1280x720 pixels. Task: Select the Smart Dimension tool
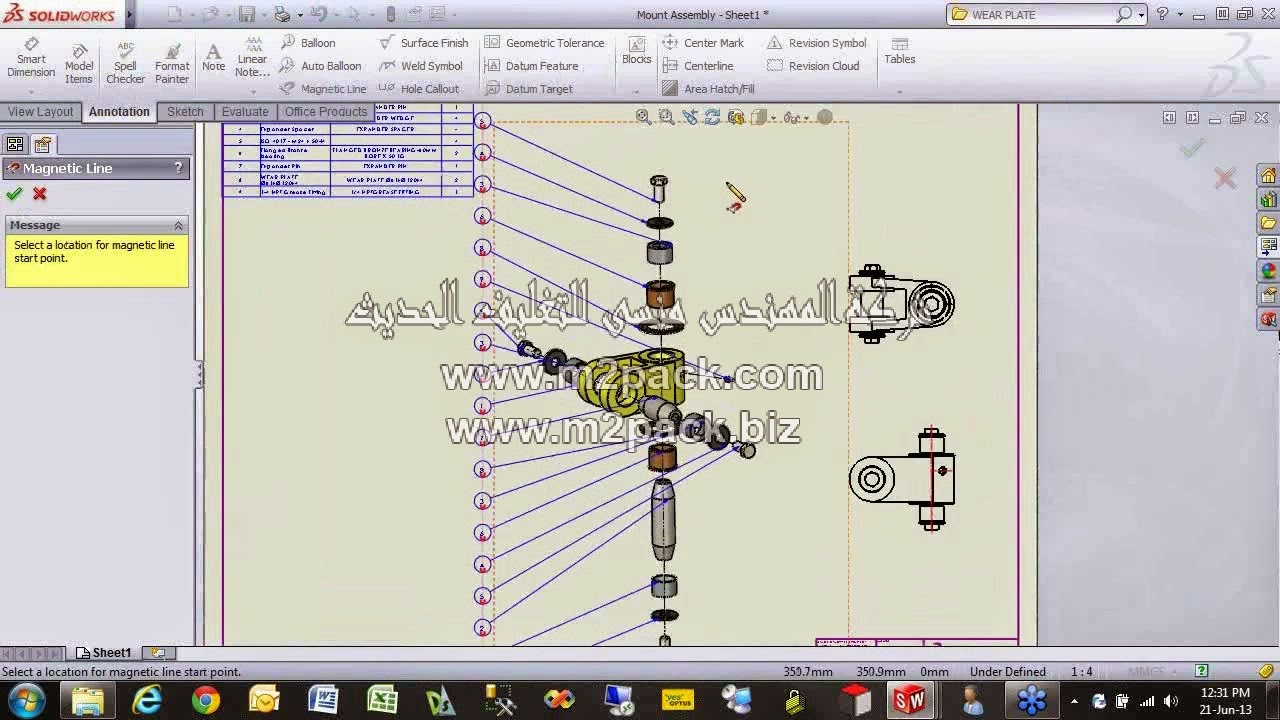(31, 58)
